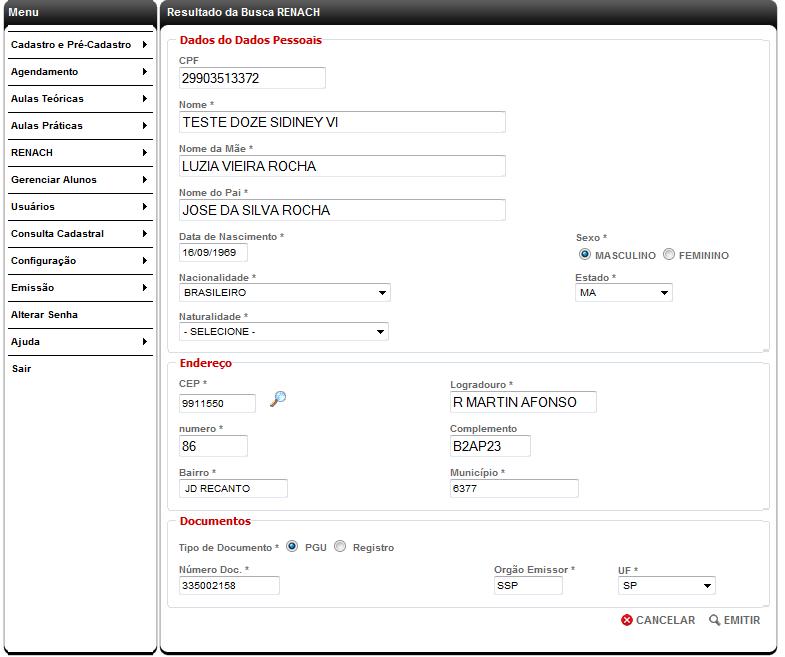Image resolution: width=785 pixels, height=657 pixels.
Task: Choose Registro as document type
Action: pyautogui.click(x=340, y=547)
